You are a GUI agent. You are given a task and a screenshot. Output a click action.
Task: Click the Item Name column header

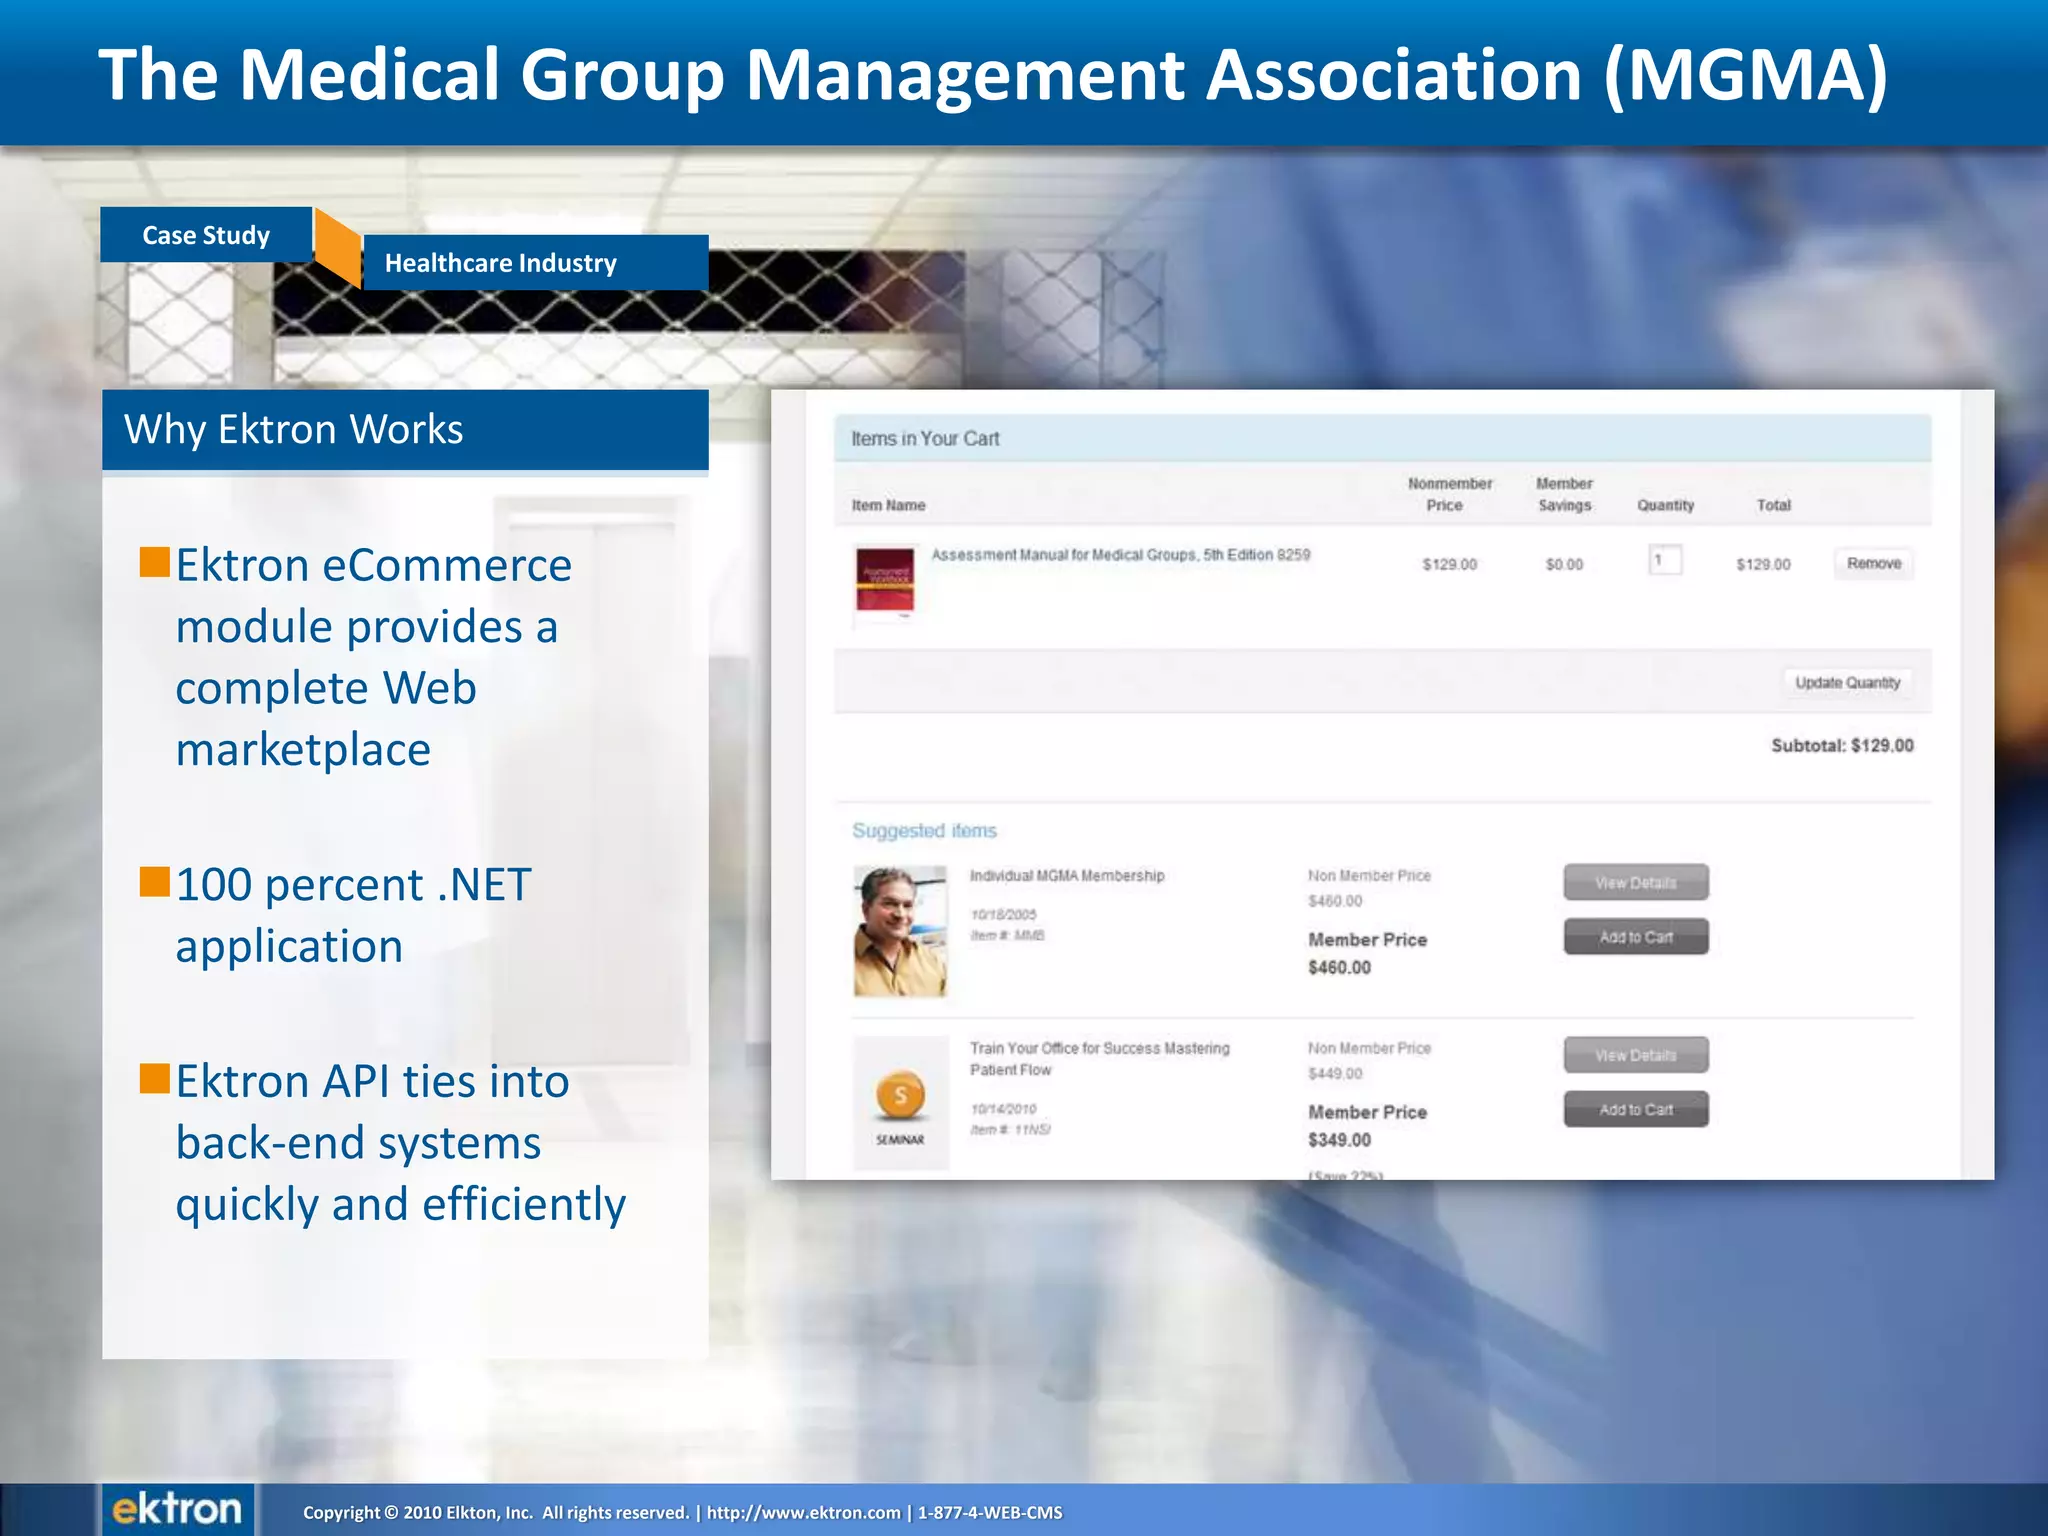coord(888,505)
